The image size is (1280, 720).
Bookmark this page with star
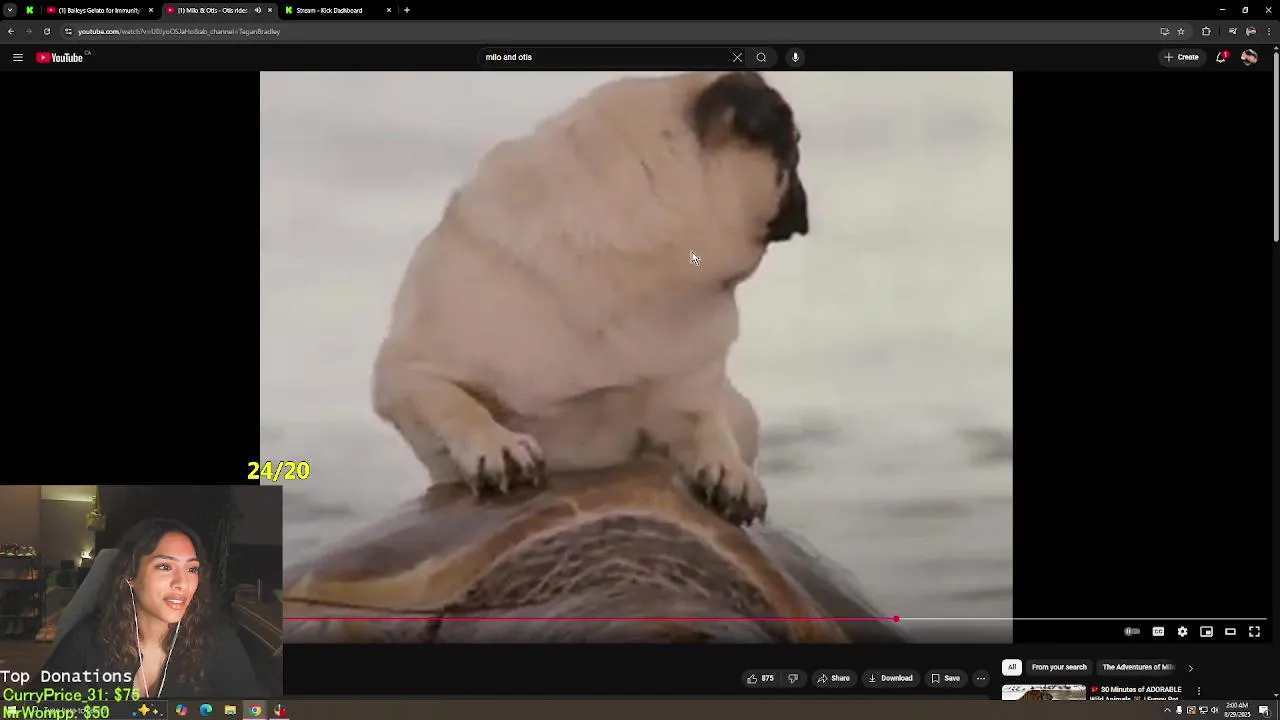click(x=1181, y=31)
